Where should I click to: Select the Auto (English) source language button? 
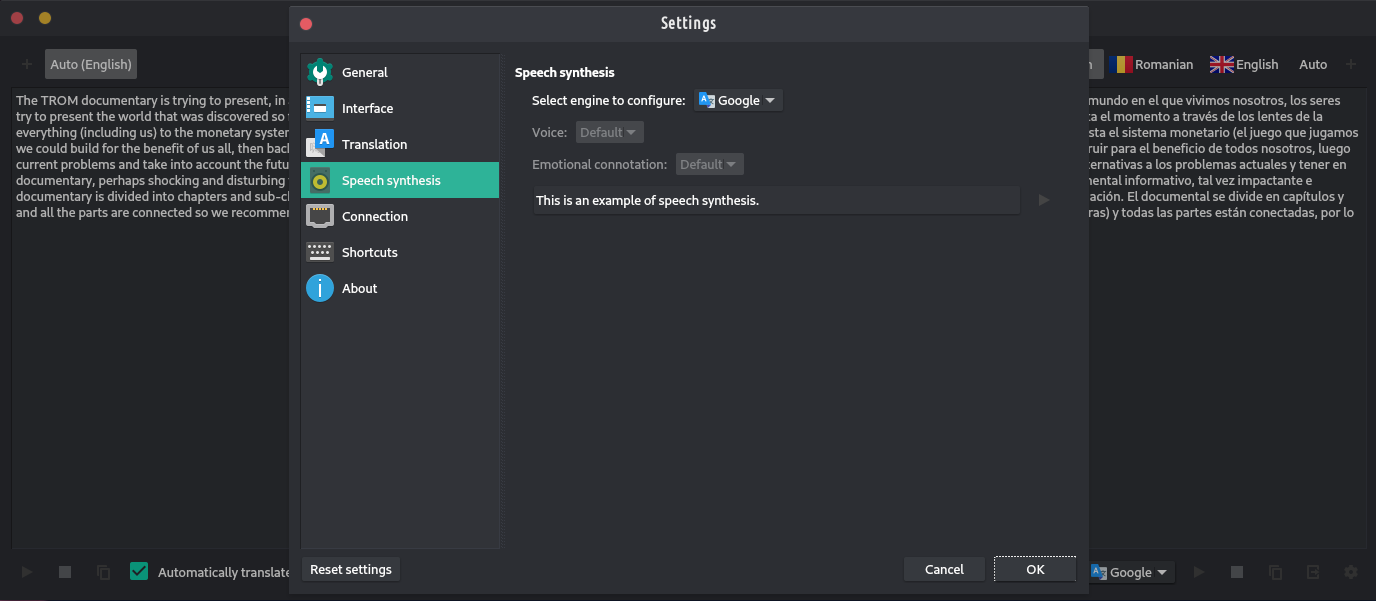tap(91, 64)
